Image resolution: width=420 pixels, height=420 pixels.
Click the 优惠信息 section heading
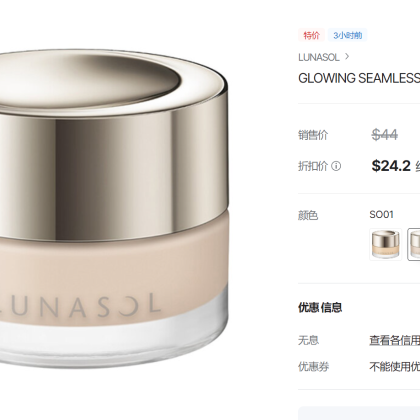pyautogui.click(x=320, y=307)
